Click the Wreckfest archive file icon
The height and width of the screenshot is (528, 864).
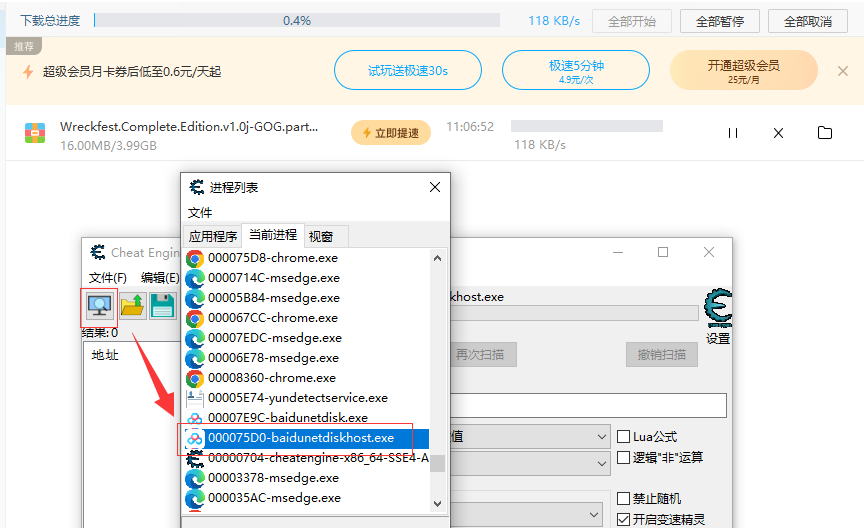(x=35, y=133)
